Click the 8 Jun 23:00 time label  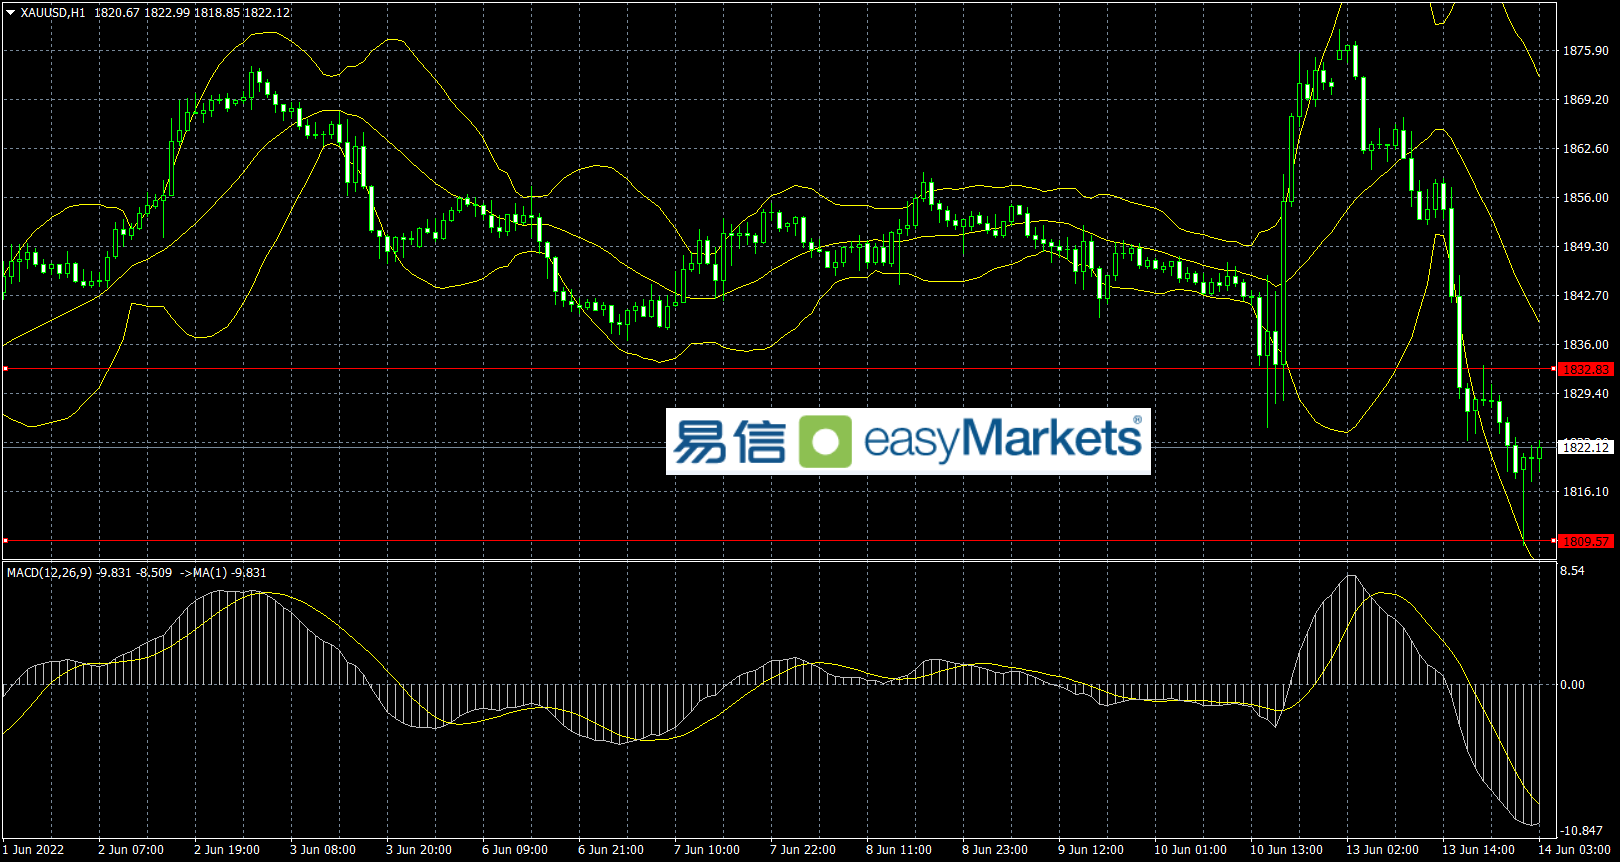995,850
